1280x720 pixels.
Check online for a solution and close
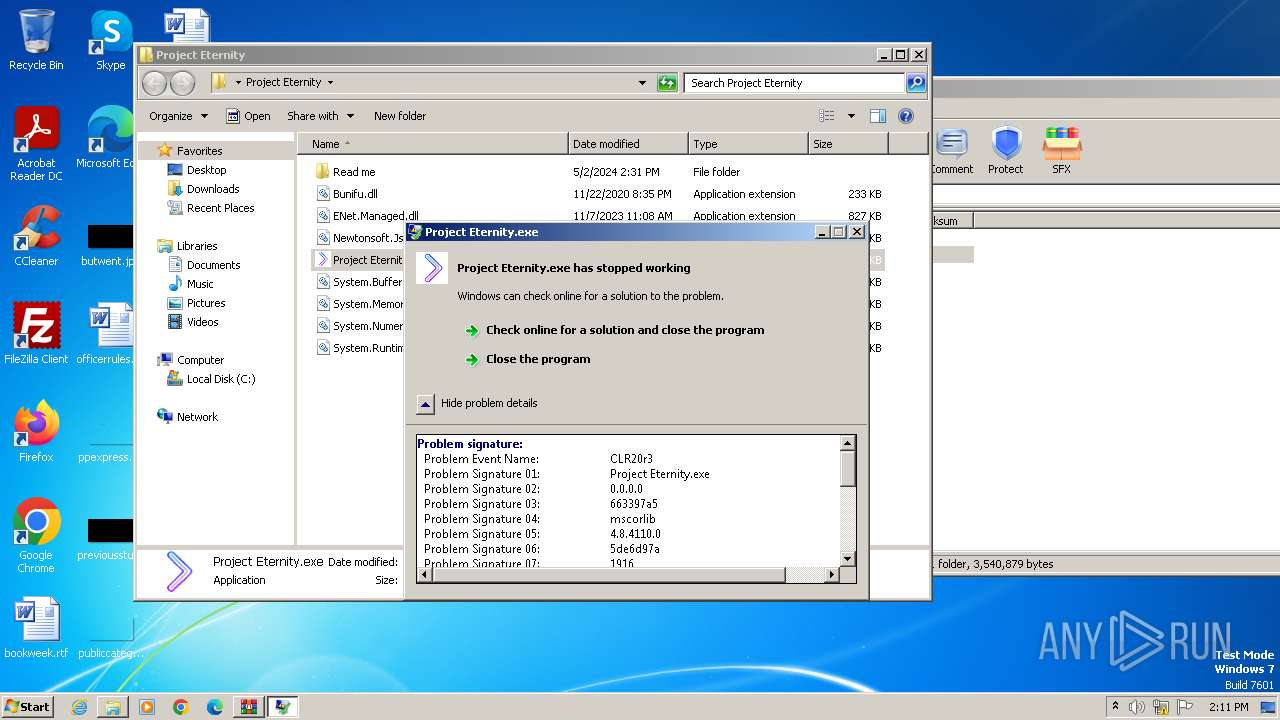tap(625, 330)
